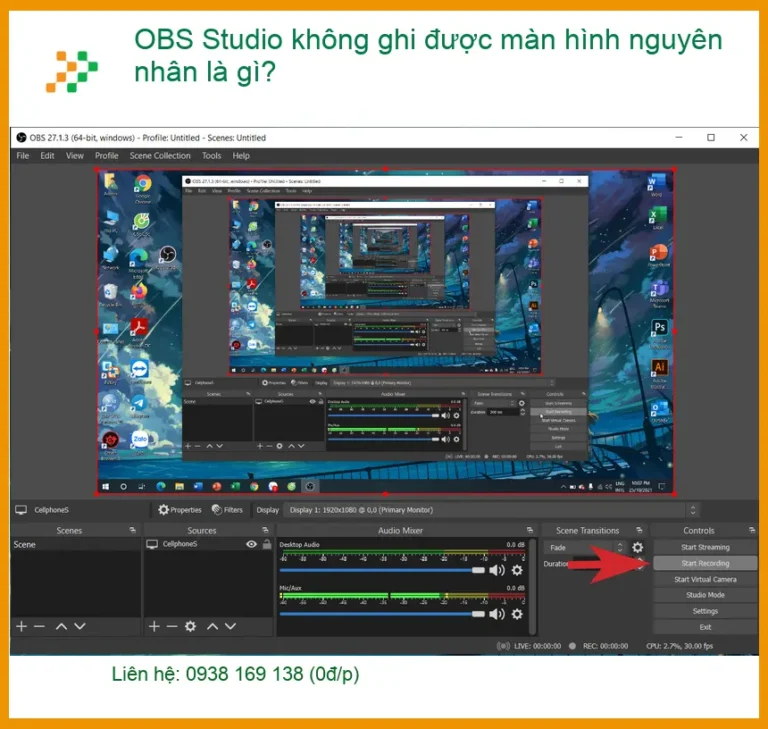Screen dimensions: 768x729
Task: Pop out the Audio Mixer dock
Action: (x=529, y=530)
